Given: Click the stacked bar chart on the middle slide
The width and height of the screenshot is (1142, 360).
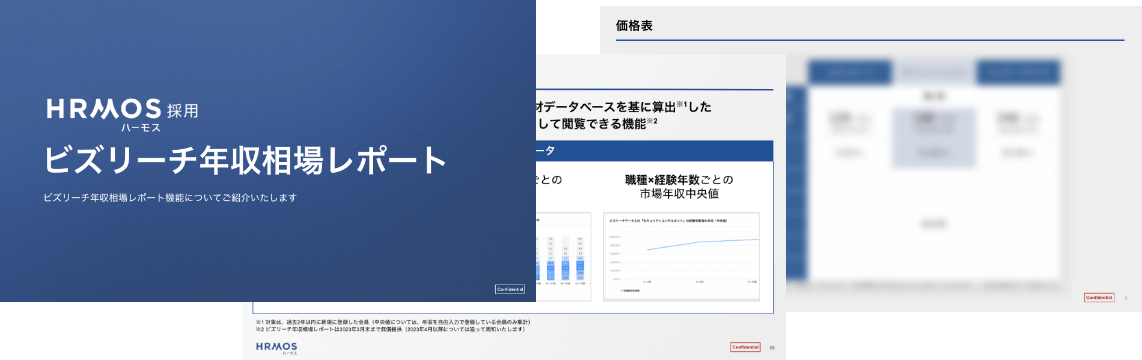Looking at the screenshot, I should [x=564, y=257].
